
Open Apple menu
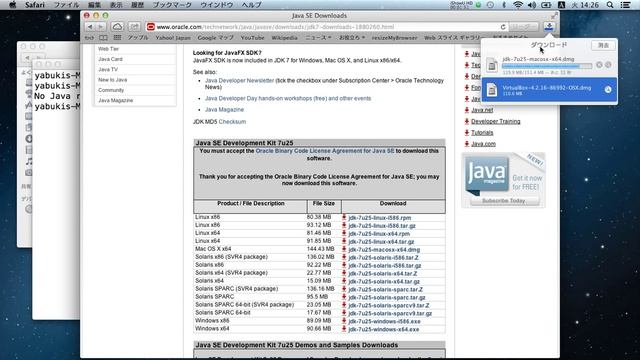point(13,5)
